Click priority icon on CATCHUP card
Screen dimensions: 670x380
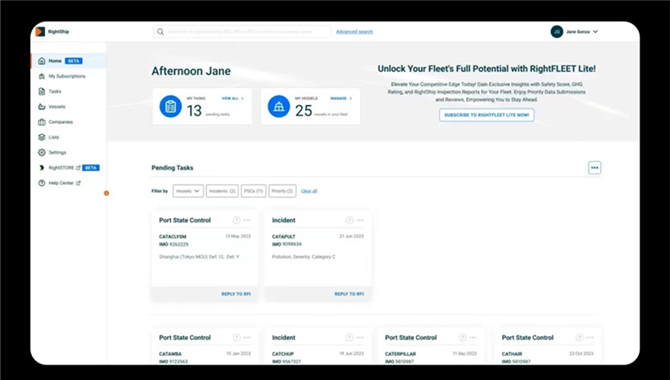pos(350,338)
